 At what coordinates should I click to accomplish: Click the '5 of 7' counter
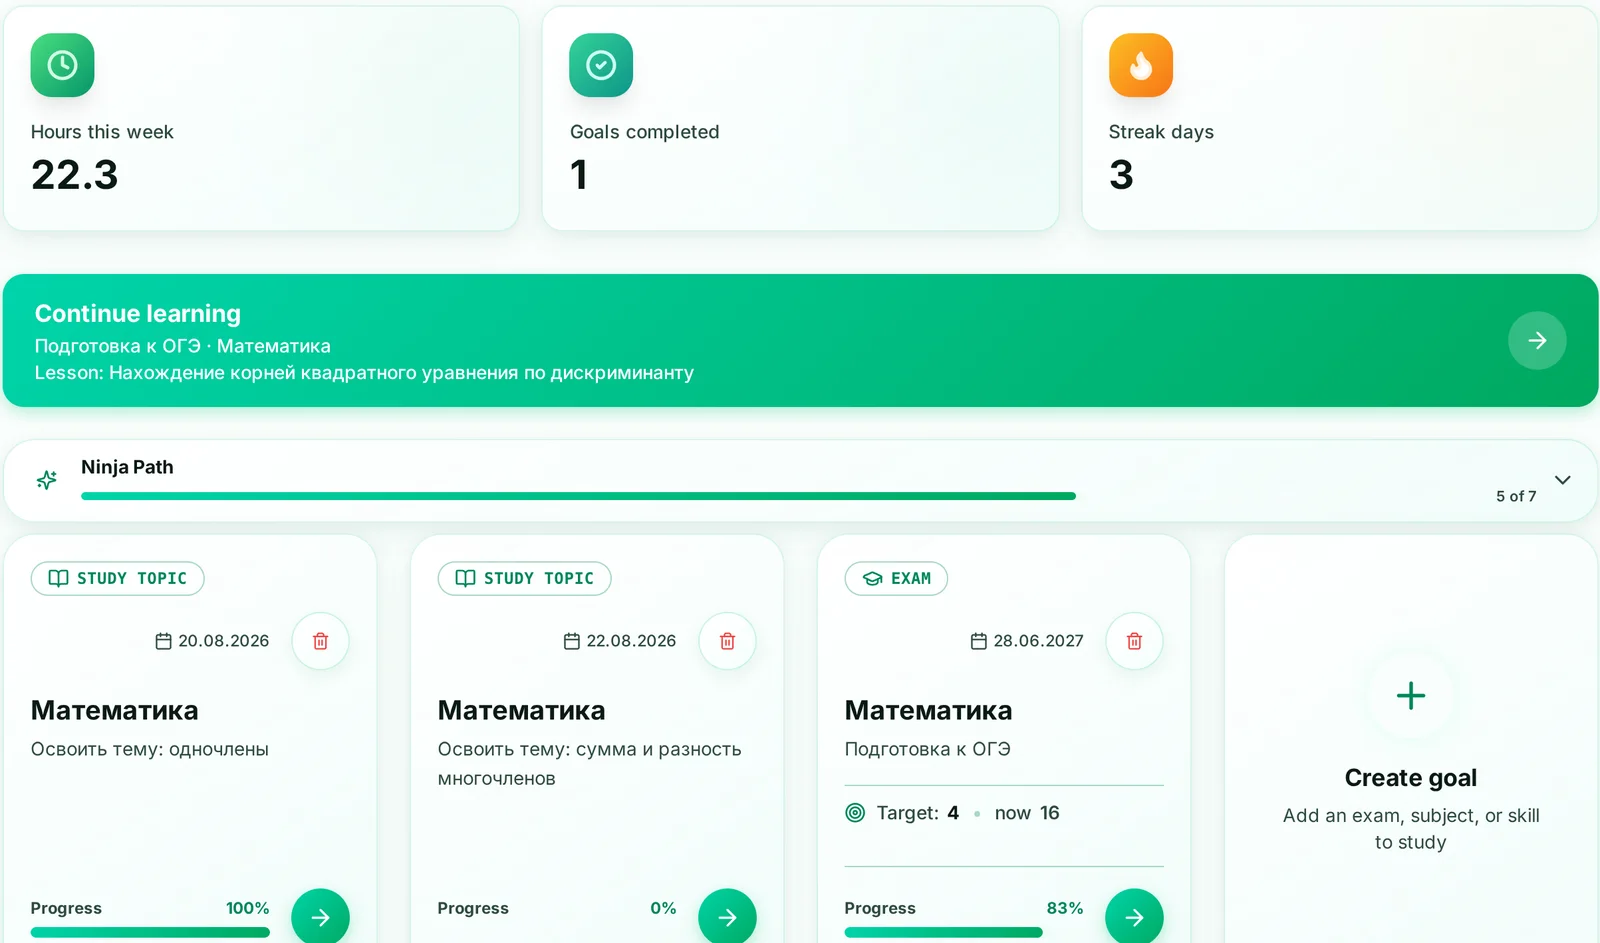pos(1516,496)
